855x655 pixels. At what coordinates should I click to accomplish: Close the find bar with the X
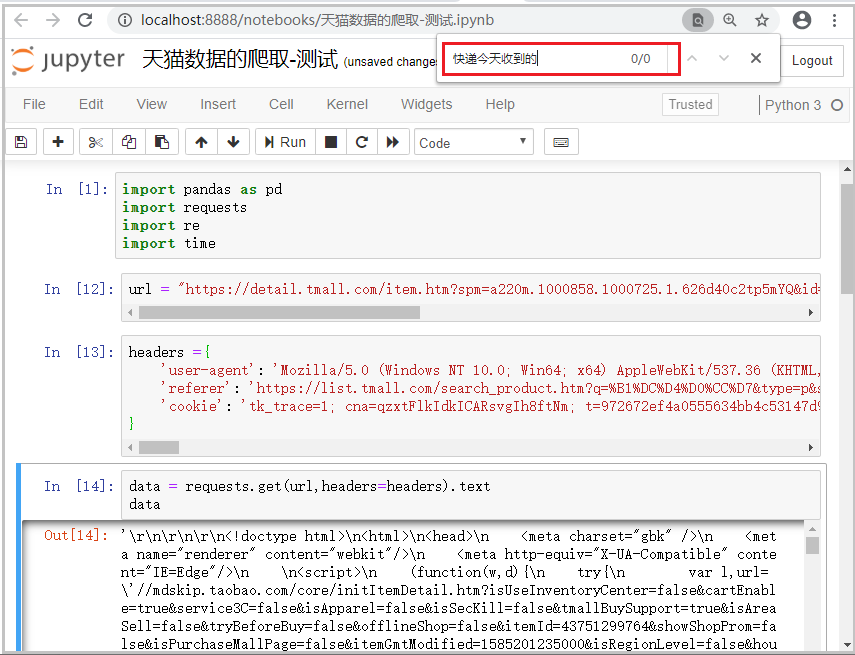755,58
